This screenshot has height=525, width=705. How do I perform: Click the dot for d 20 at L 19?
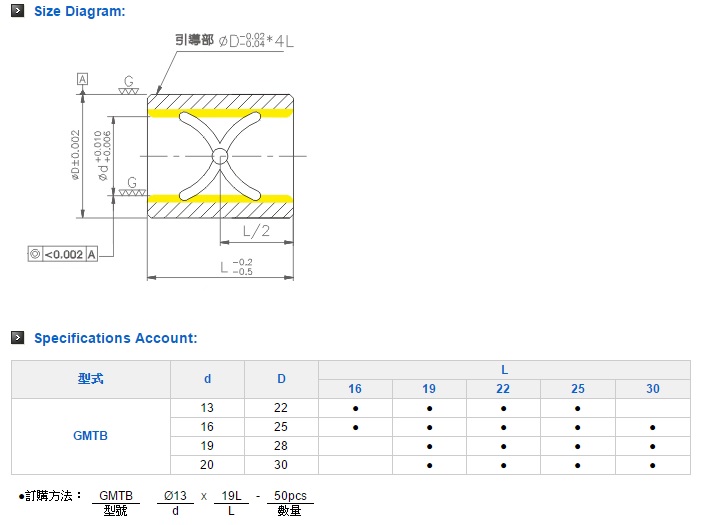pos(429,465)
